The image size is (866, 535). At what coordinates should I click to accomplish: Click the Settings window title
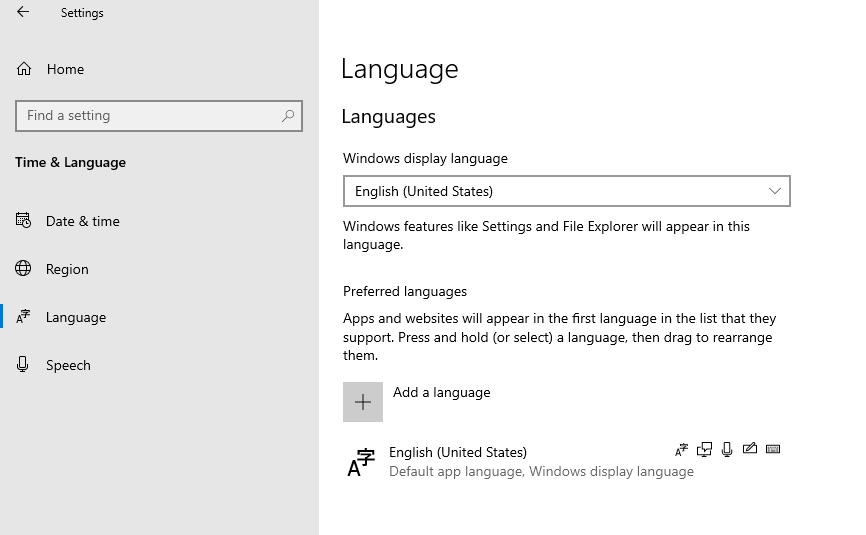point(82,13)
